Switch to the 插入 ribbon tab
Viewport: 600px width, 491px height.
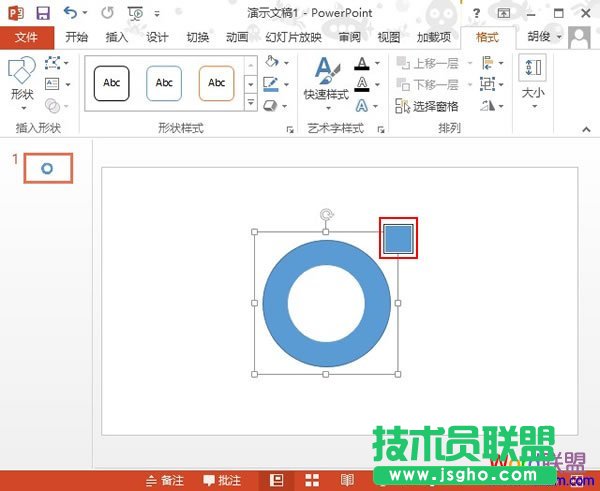click(116, 37)
